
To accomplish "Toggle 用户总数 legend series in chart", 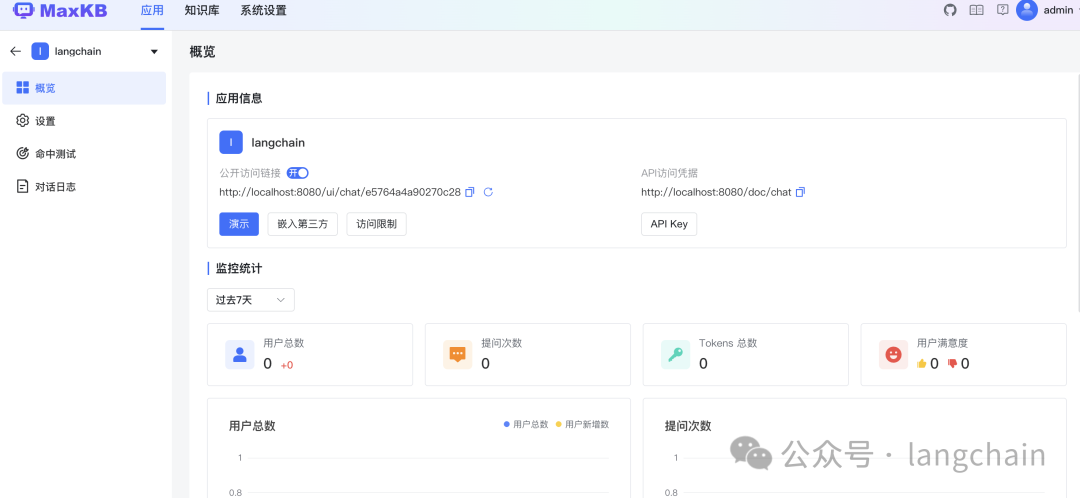I will click(526, 424).
